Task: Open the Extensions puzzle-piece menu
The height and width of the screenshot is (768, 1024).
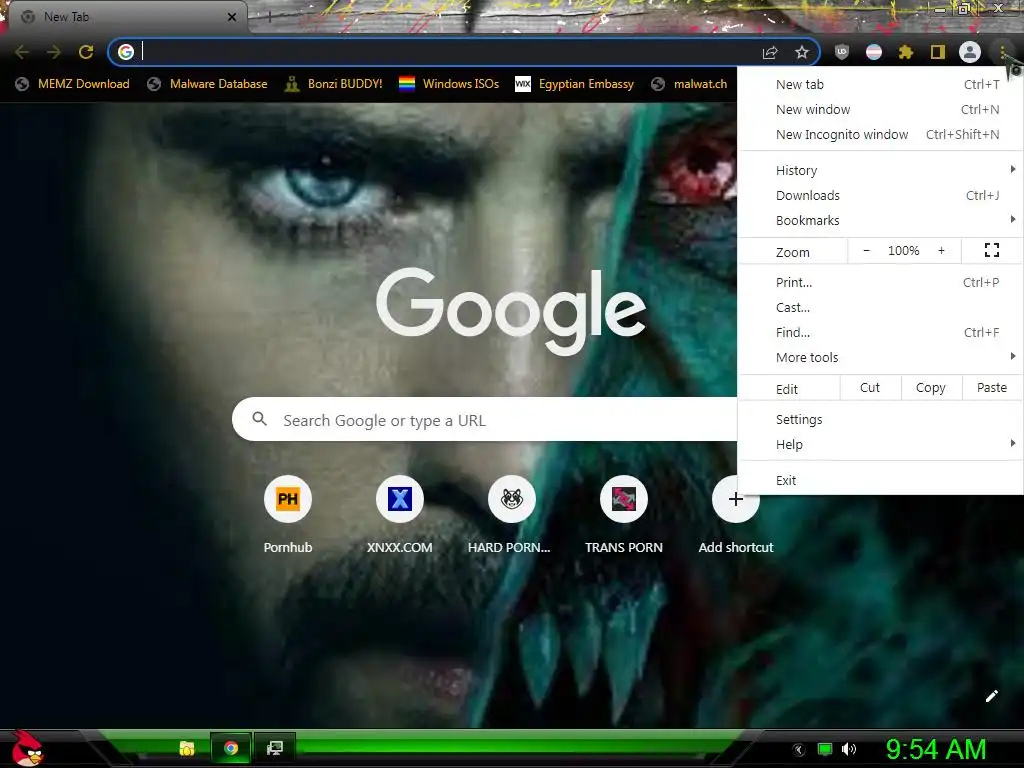Action: tap(905, 52)
